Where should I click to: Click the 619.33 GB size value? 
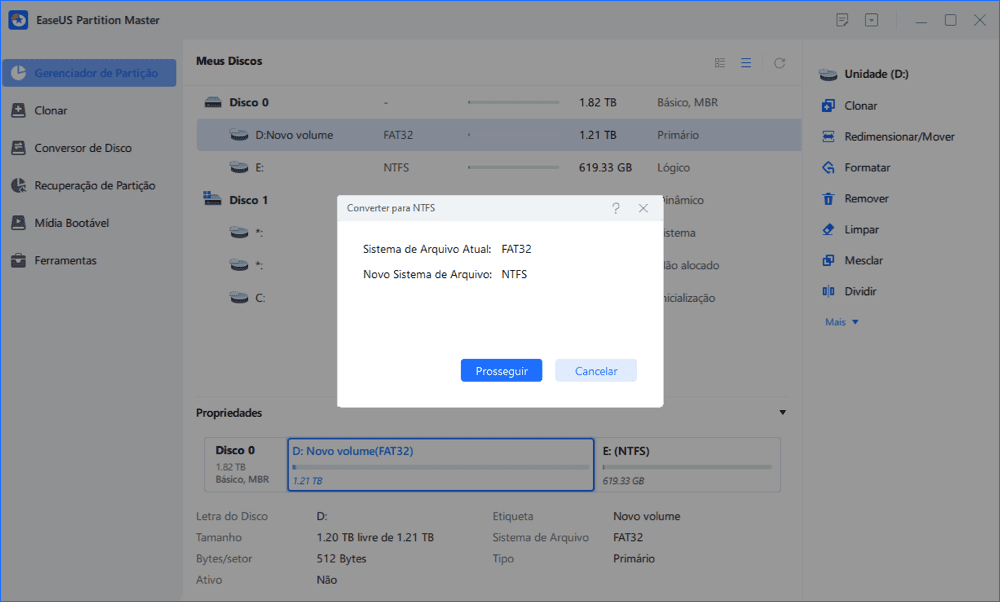coord(605,168)
